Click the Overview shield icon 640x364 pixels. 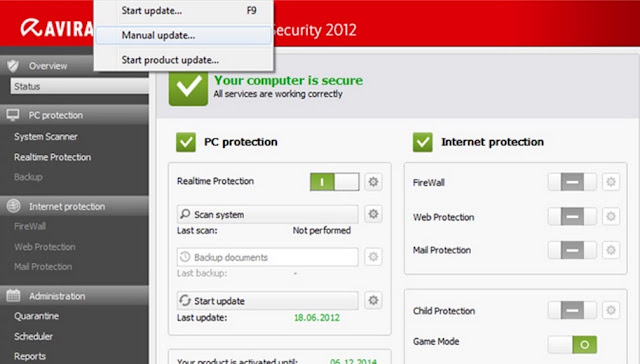(x=13, y=65)
